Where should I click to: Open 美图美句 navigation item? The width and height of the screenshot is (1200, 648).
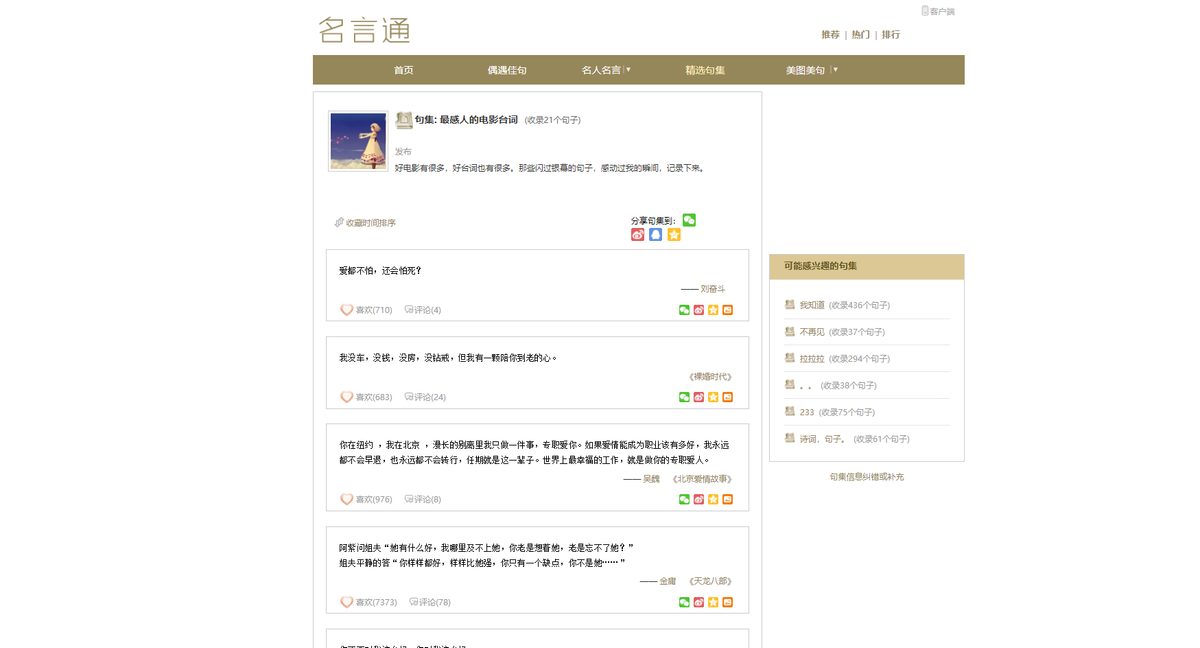[x=805, y=70]
